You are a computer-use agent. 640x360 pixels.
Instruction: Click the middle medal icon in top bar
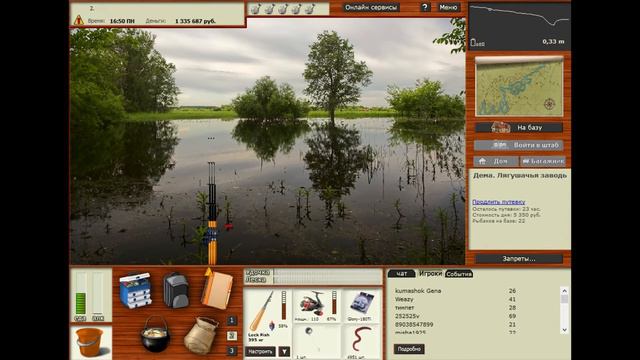282,9
